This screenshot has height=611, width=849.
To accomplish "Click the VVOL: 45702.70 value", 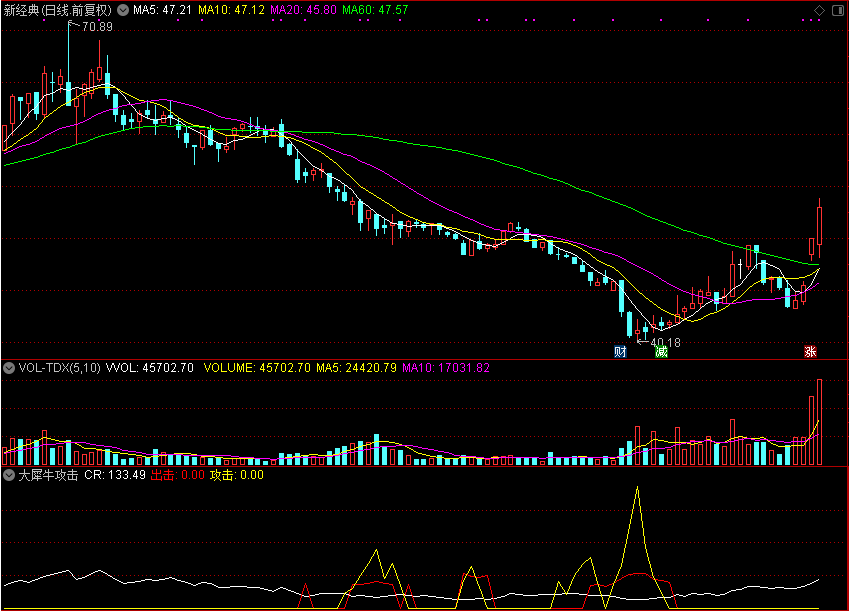I will (x=149, y=368).
